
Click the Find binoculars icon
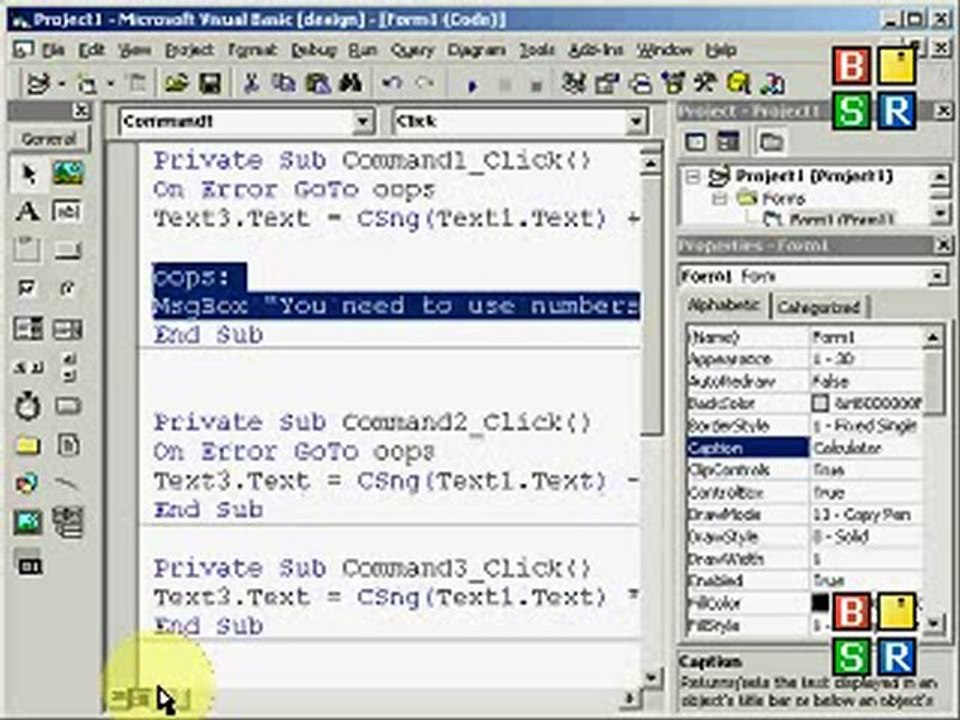pos(351,83)
